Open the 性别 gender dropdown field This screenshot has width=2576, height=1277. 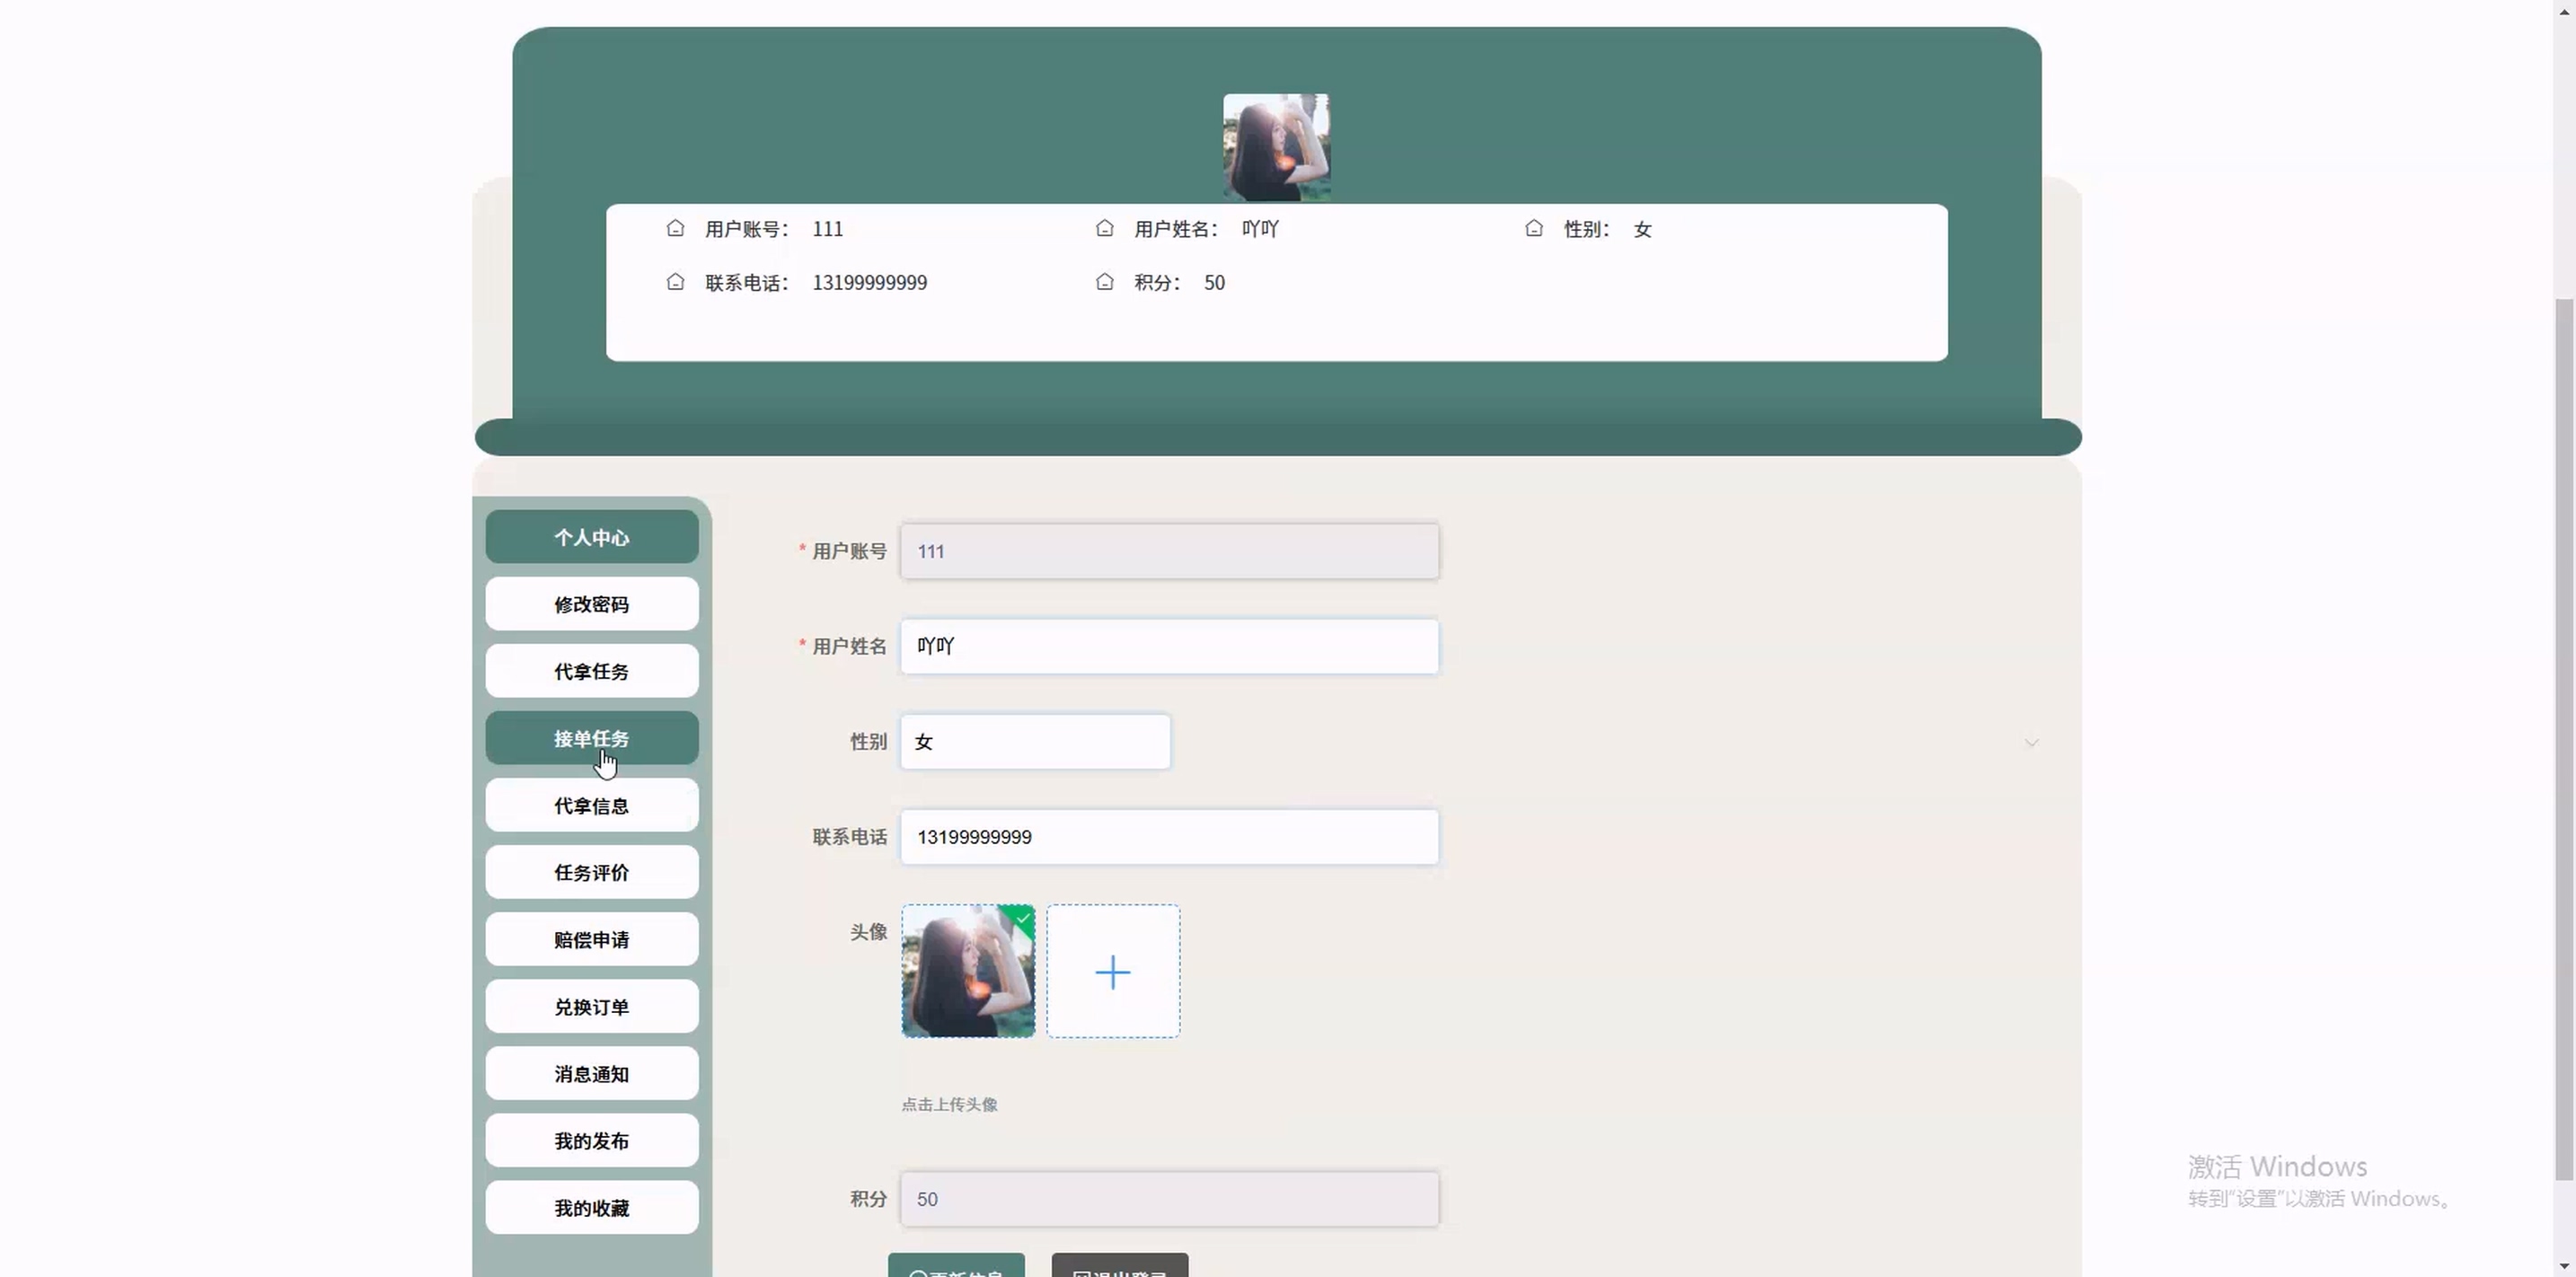(1034, 742)
